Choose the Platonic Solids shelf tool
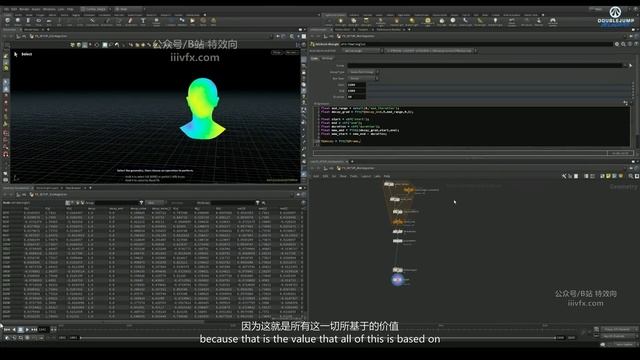This screenshot has height=360, width=640. coord(156,21)
